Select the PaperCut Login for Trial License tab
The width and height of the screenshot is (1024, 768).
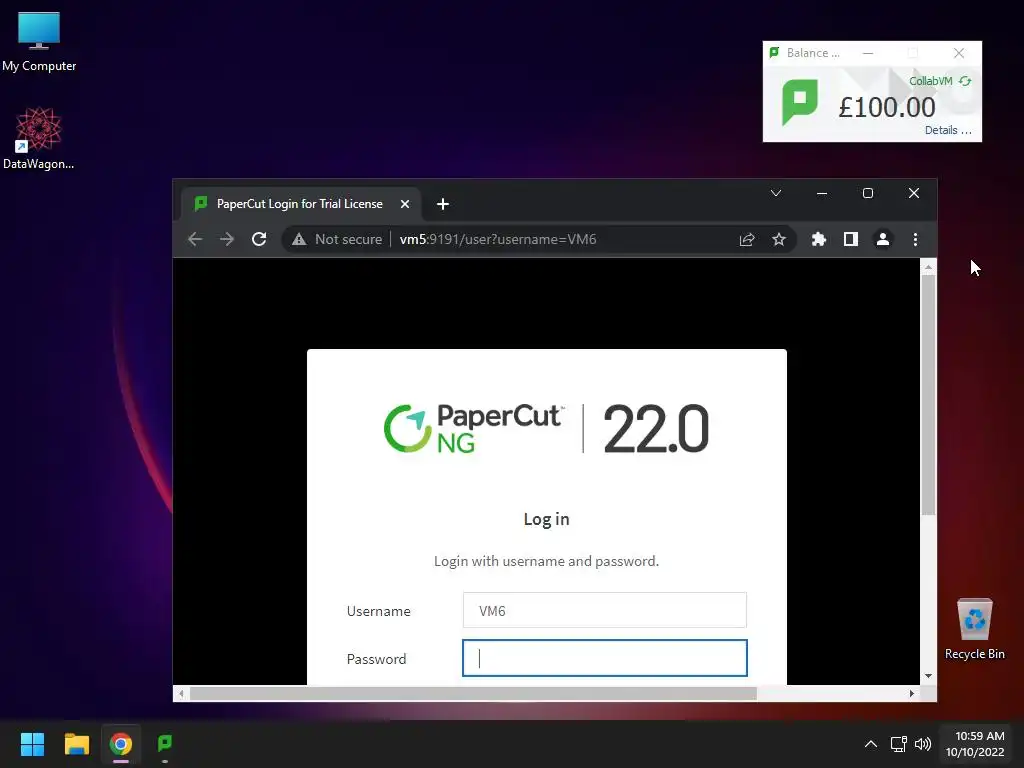(x=299, y=204)
